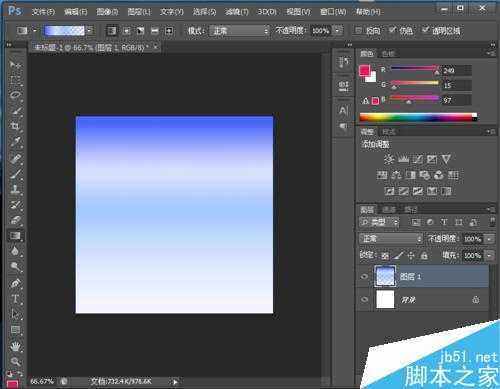Choose the Radial Gradient style
Image resolution: width=500 pixels, height=389 pixels.
tap(126, 31)
